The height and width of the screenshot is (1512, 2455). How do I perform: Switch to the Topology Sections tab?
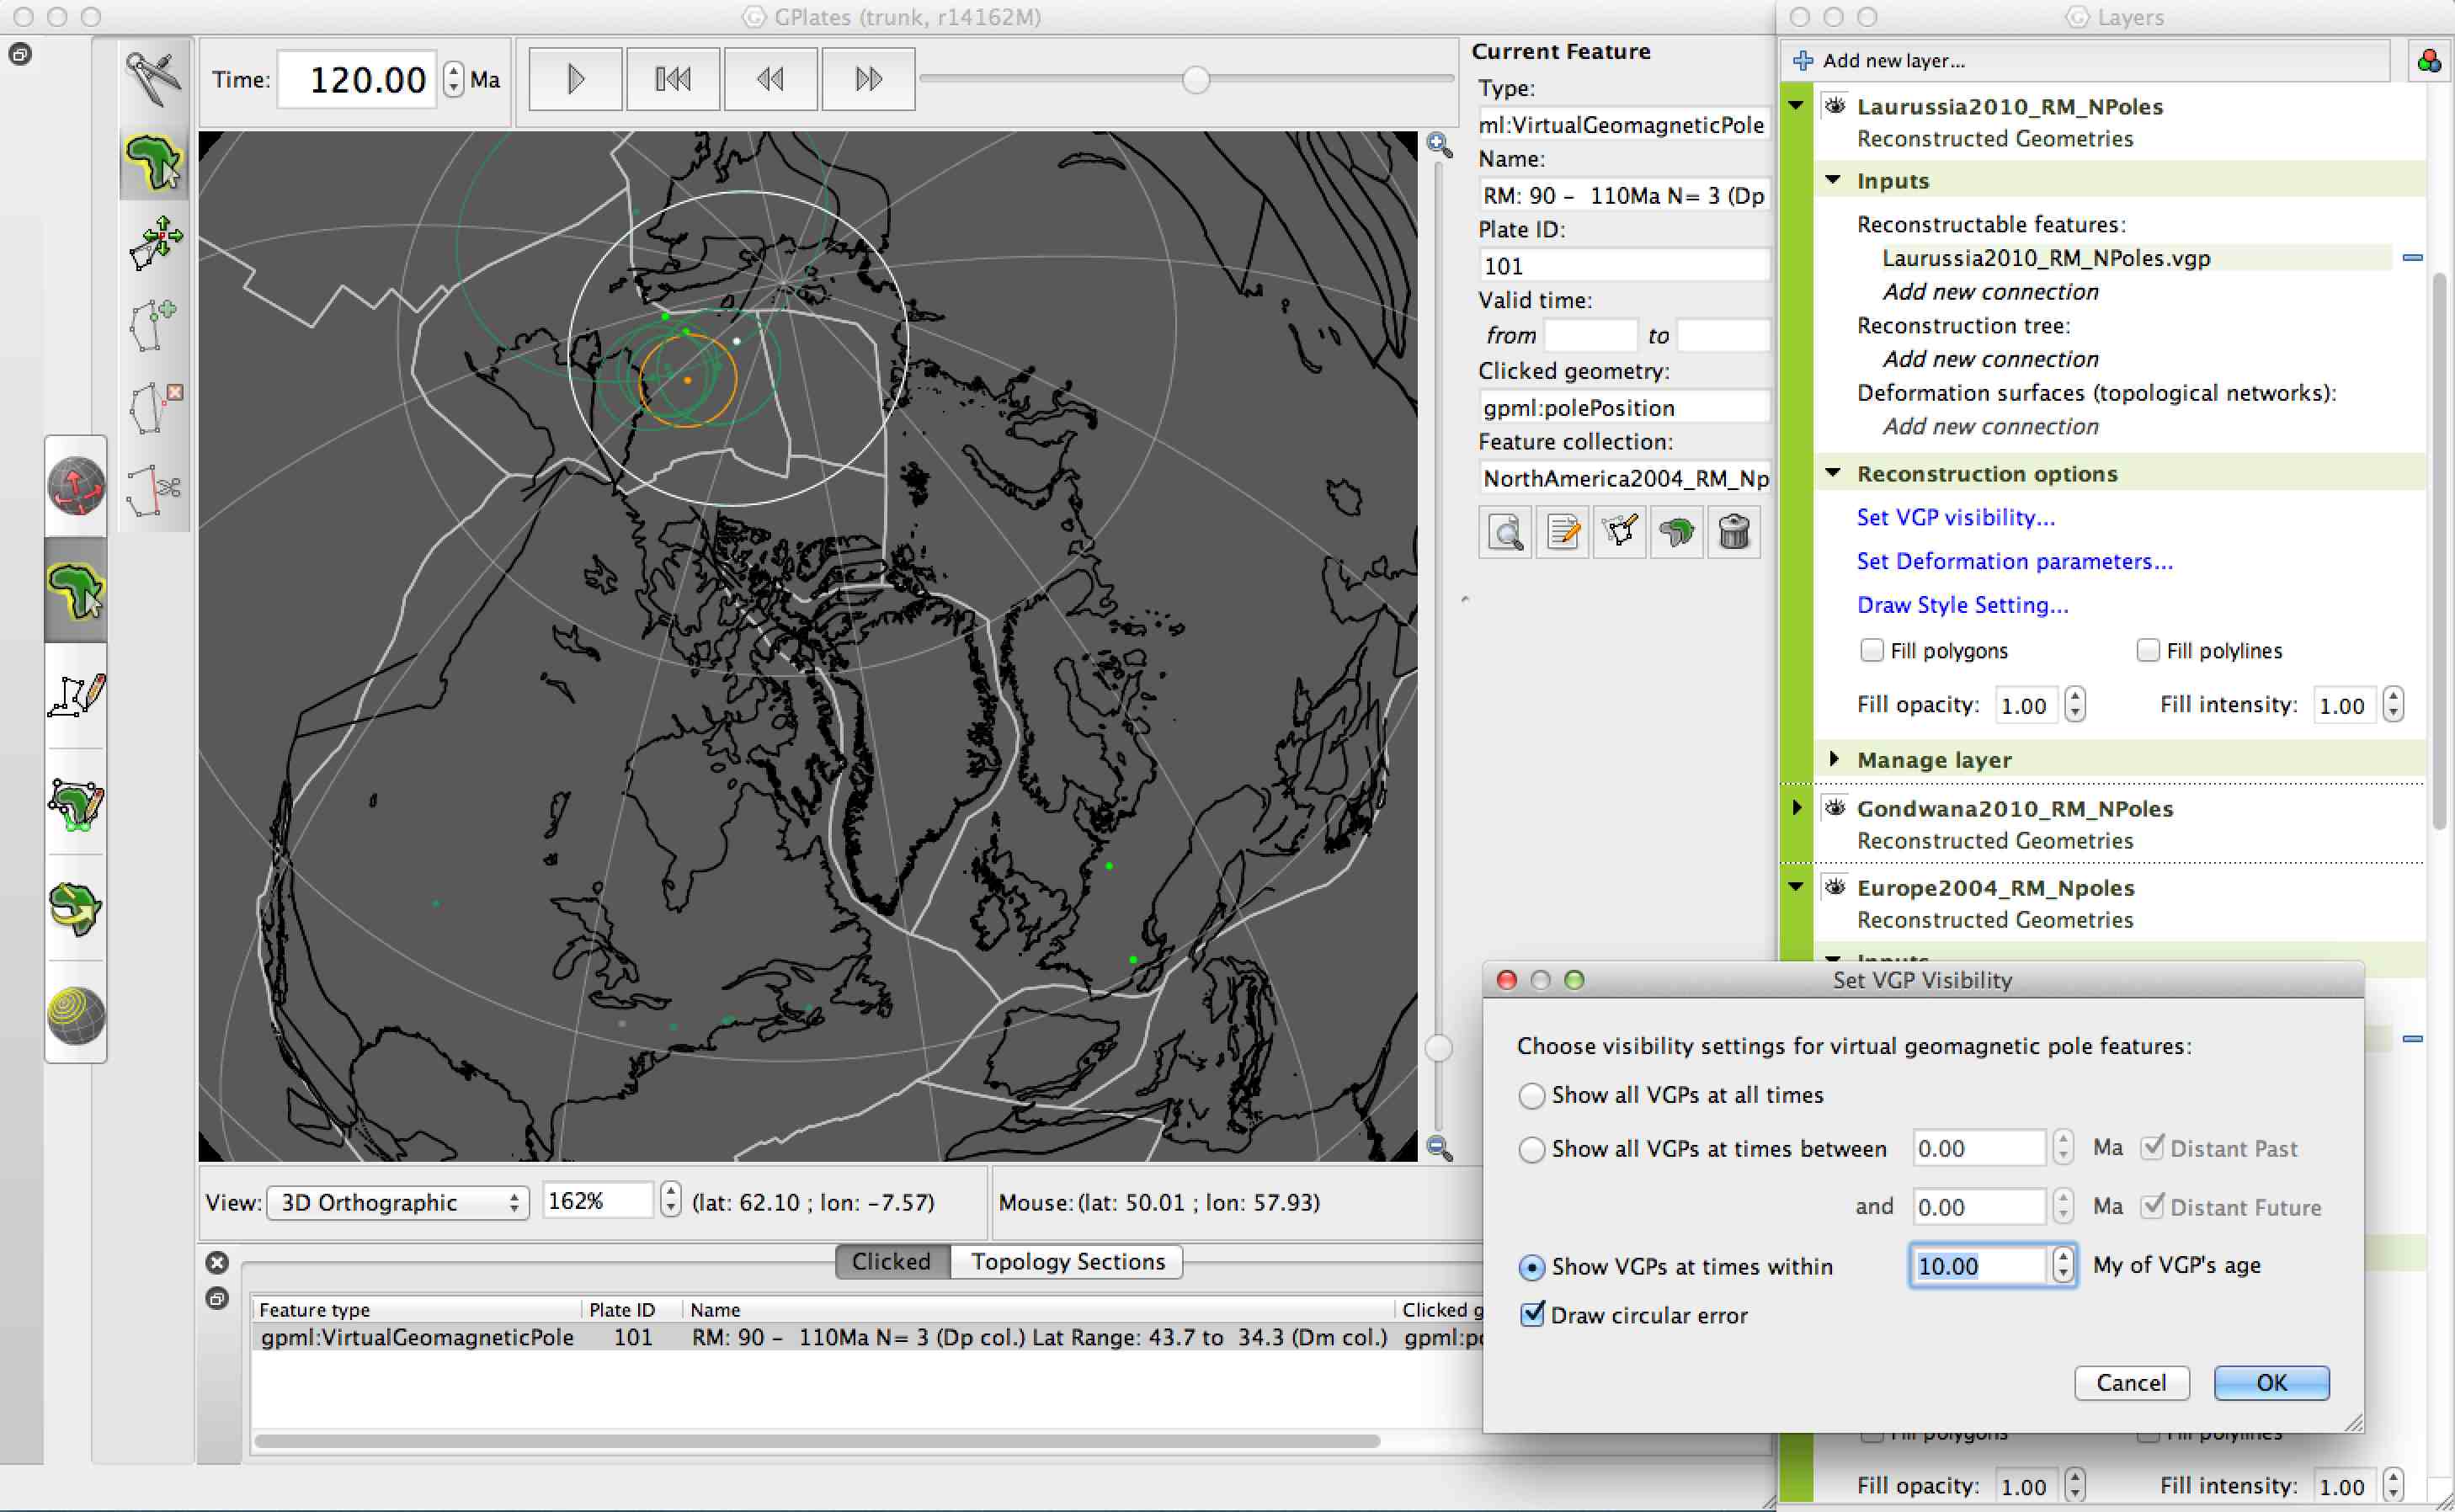[x=1067, y=1262]
